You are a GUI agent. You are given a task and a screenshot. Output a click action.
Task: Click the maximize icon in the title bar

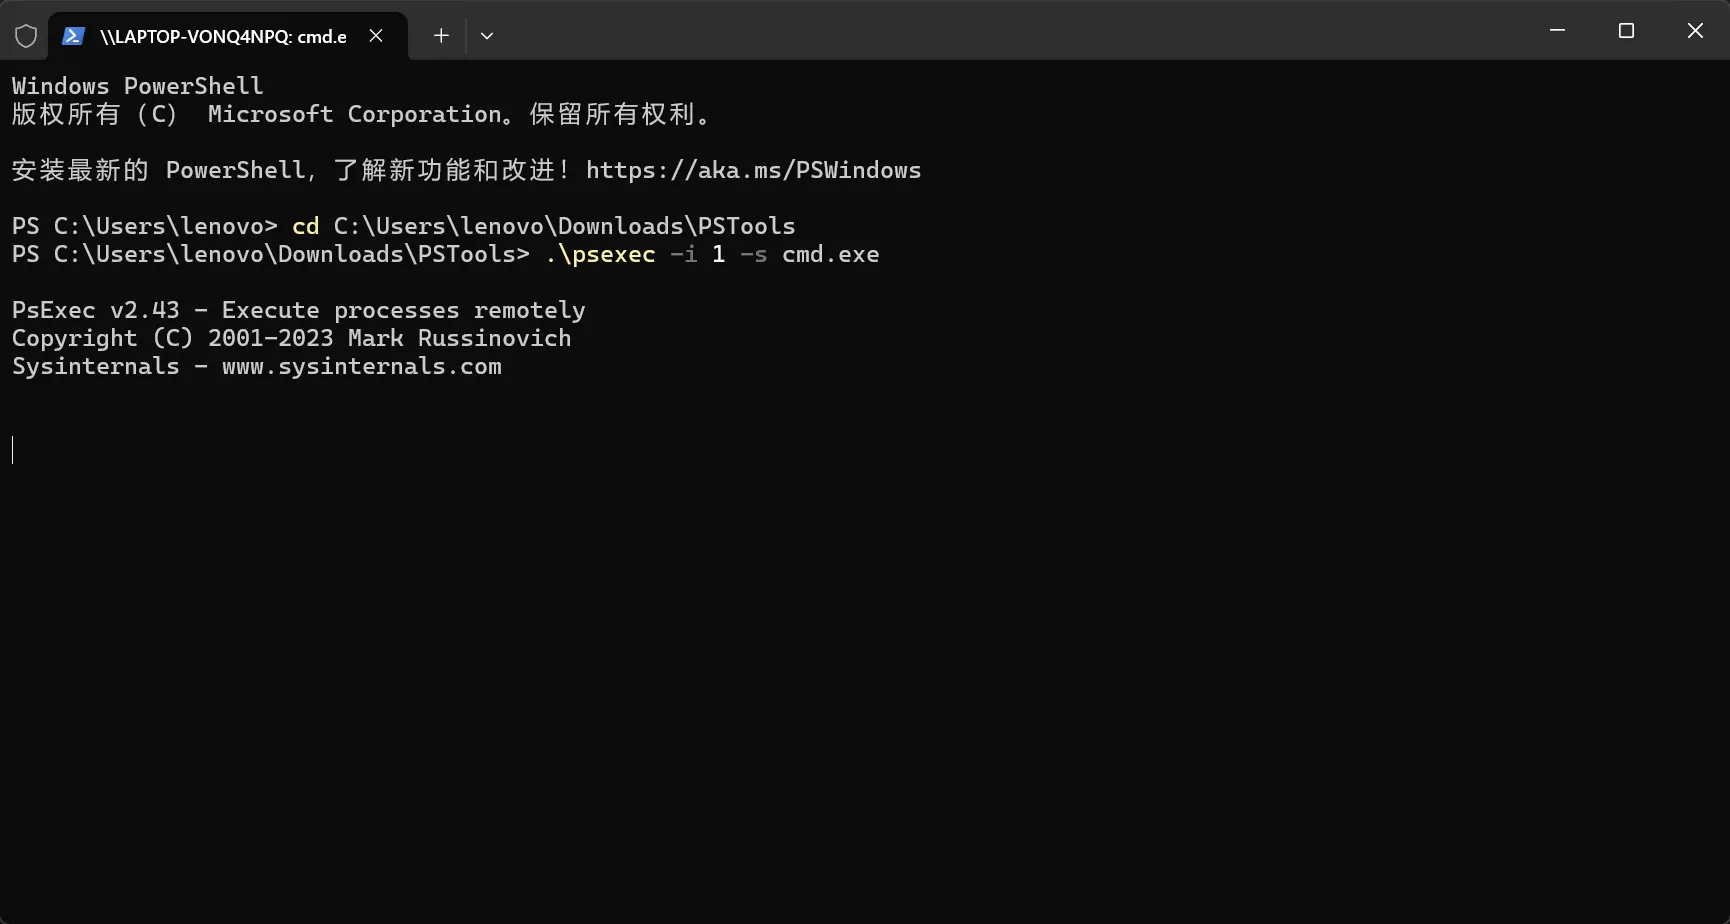tap(1626, 31)
